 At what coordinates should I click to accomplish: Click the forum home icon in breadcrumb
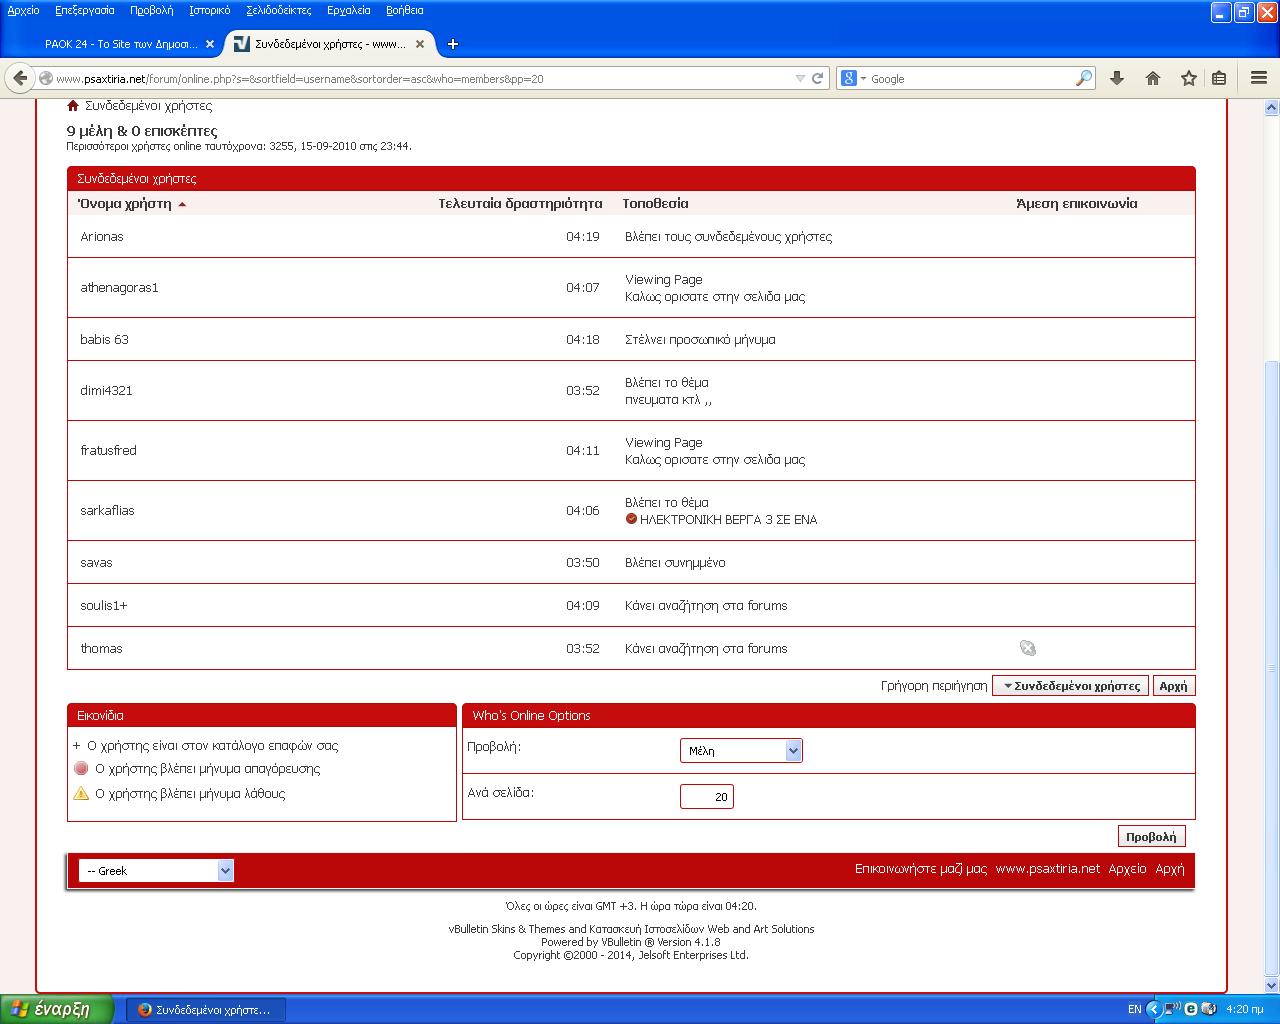point(73,106)
